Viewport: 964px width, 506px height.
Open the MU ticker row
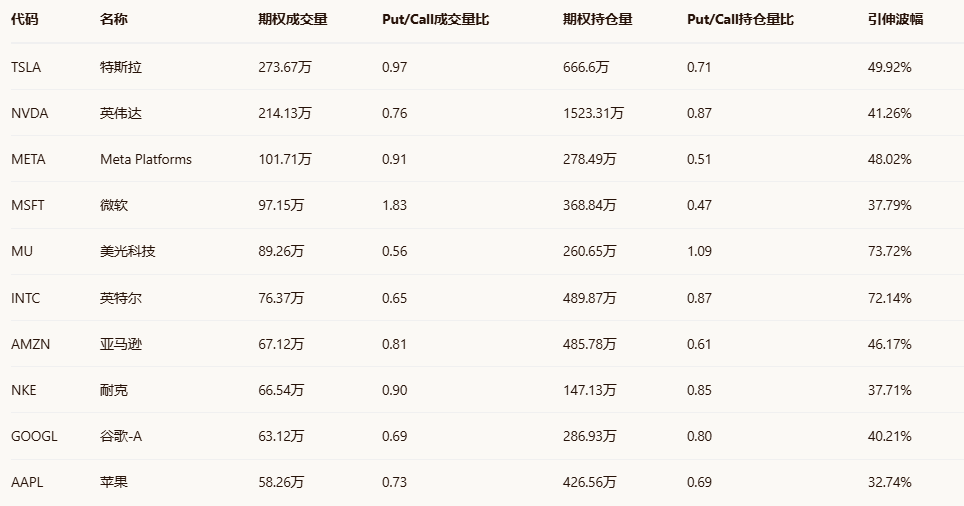pos(22,251)
